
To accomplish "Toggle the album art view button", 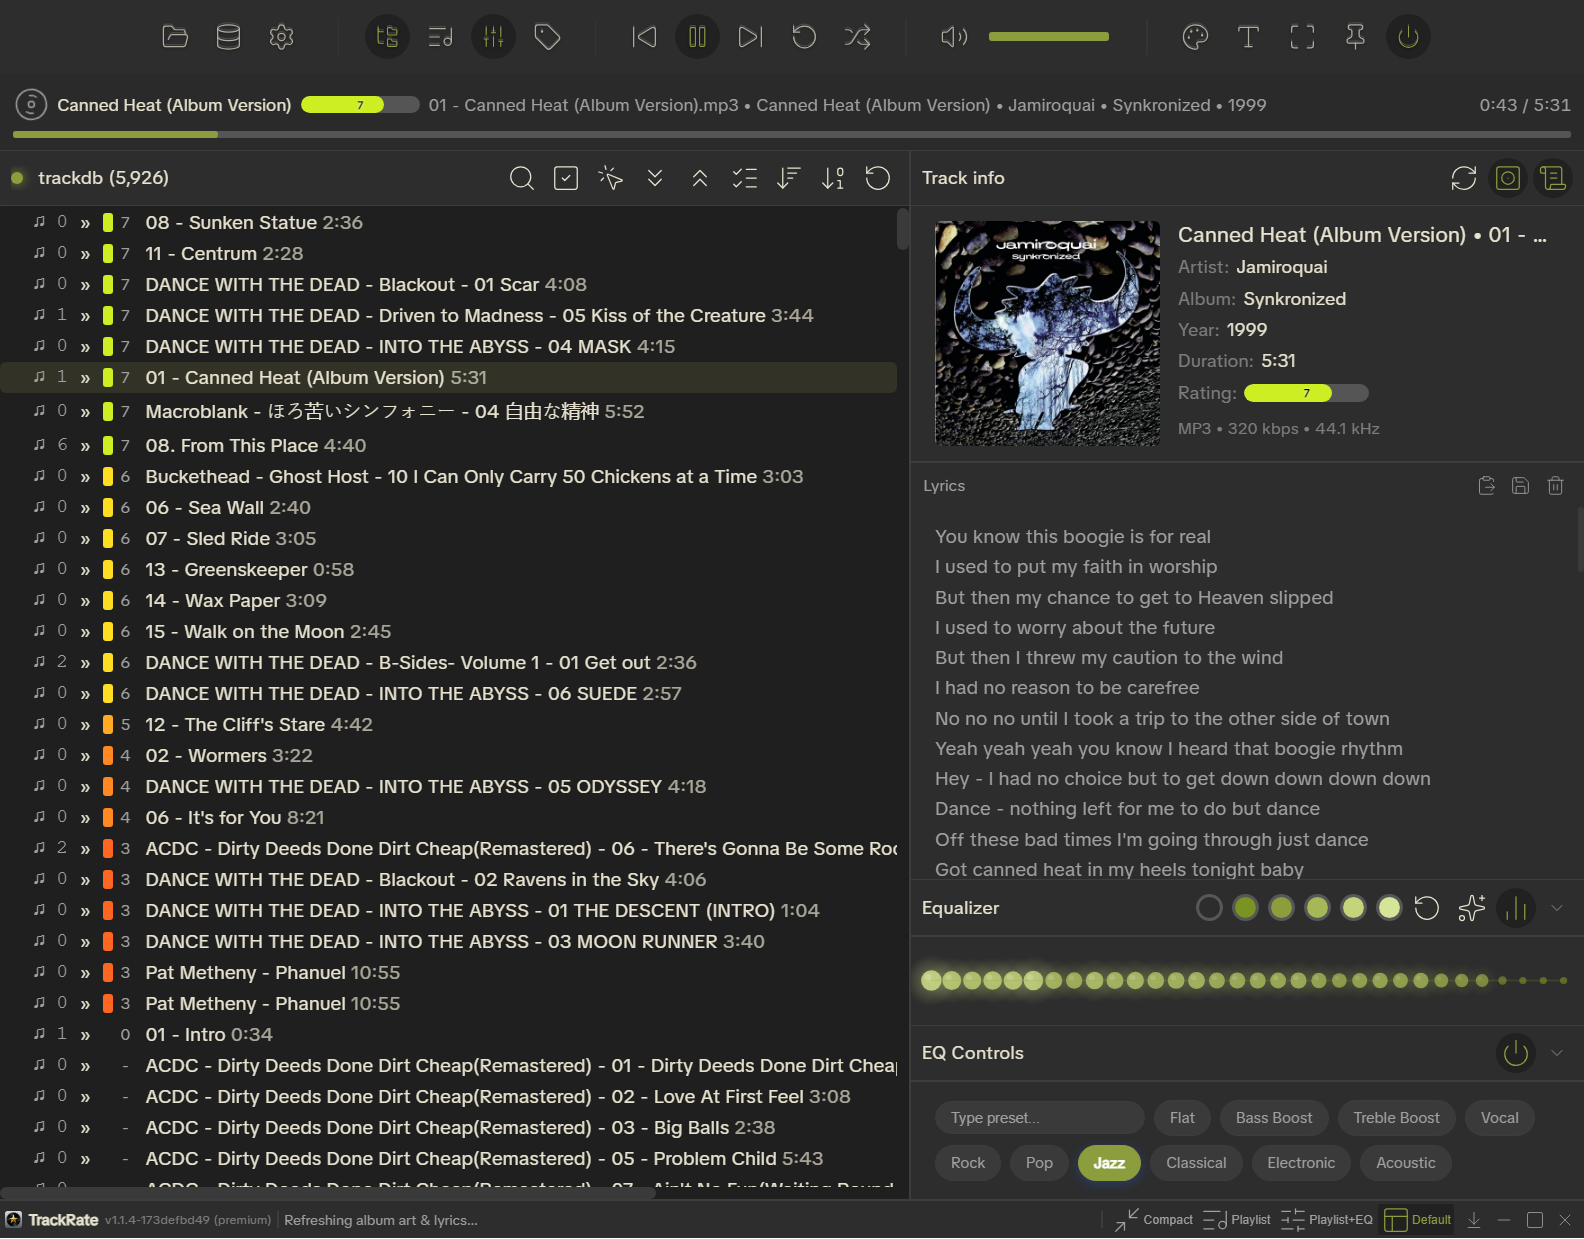I will 1507,178.
